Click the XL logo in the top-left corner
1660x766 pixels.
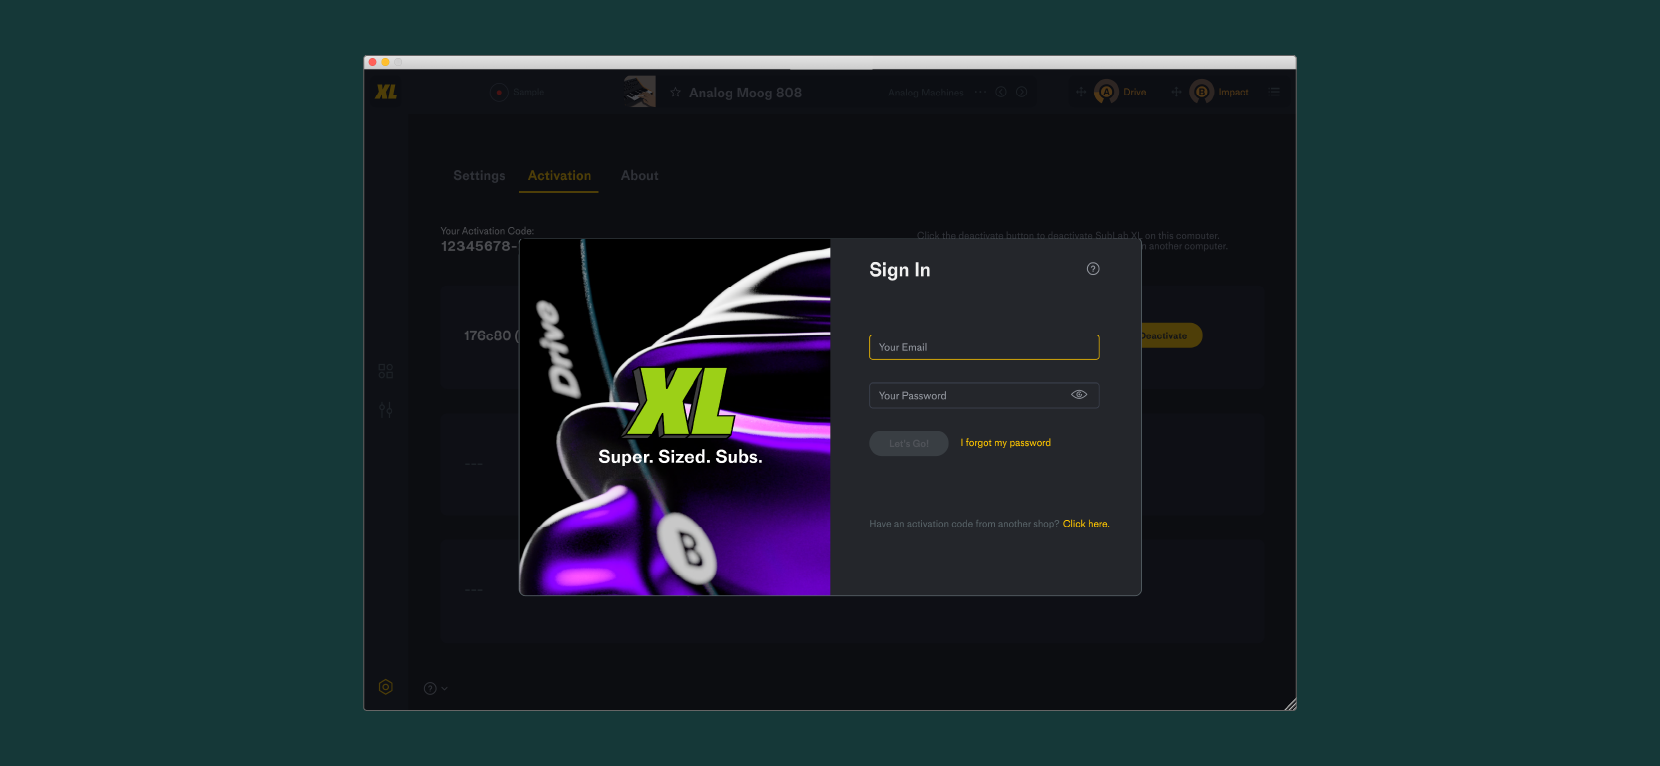386,92
